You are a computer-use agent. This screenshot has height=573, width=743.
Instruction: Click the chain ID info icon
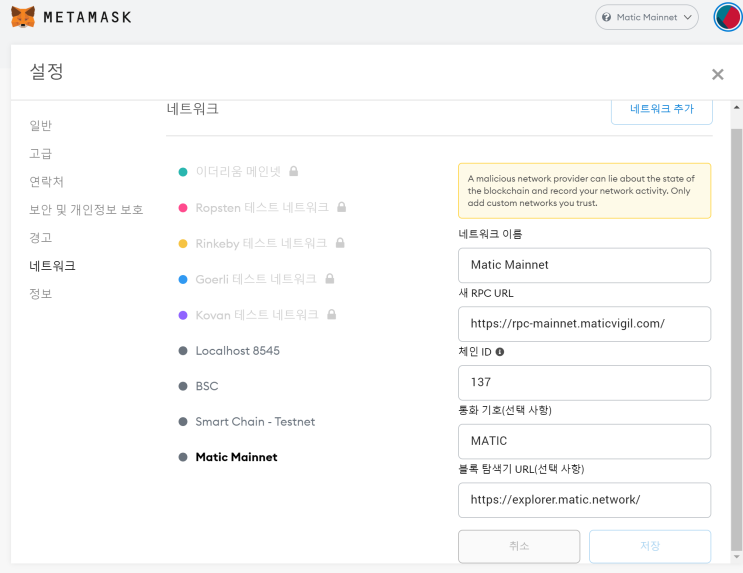499,352
